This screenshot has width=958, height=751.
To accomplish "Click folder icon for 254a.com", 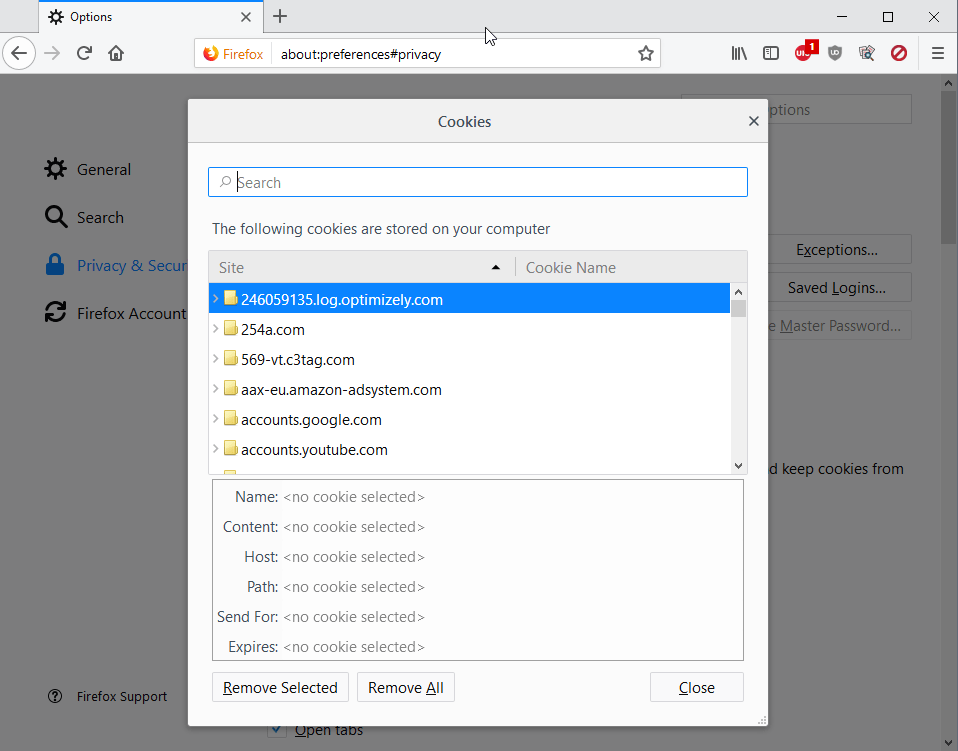I will point(230,329).
